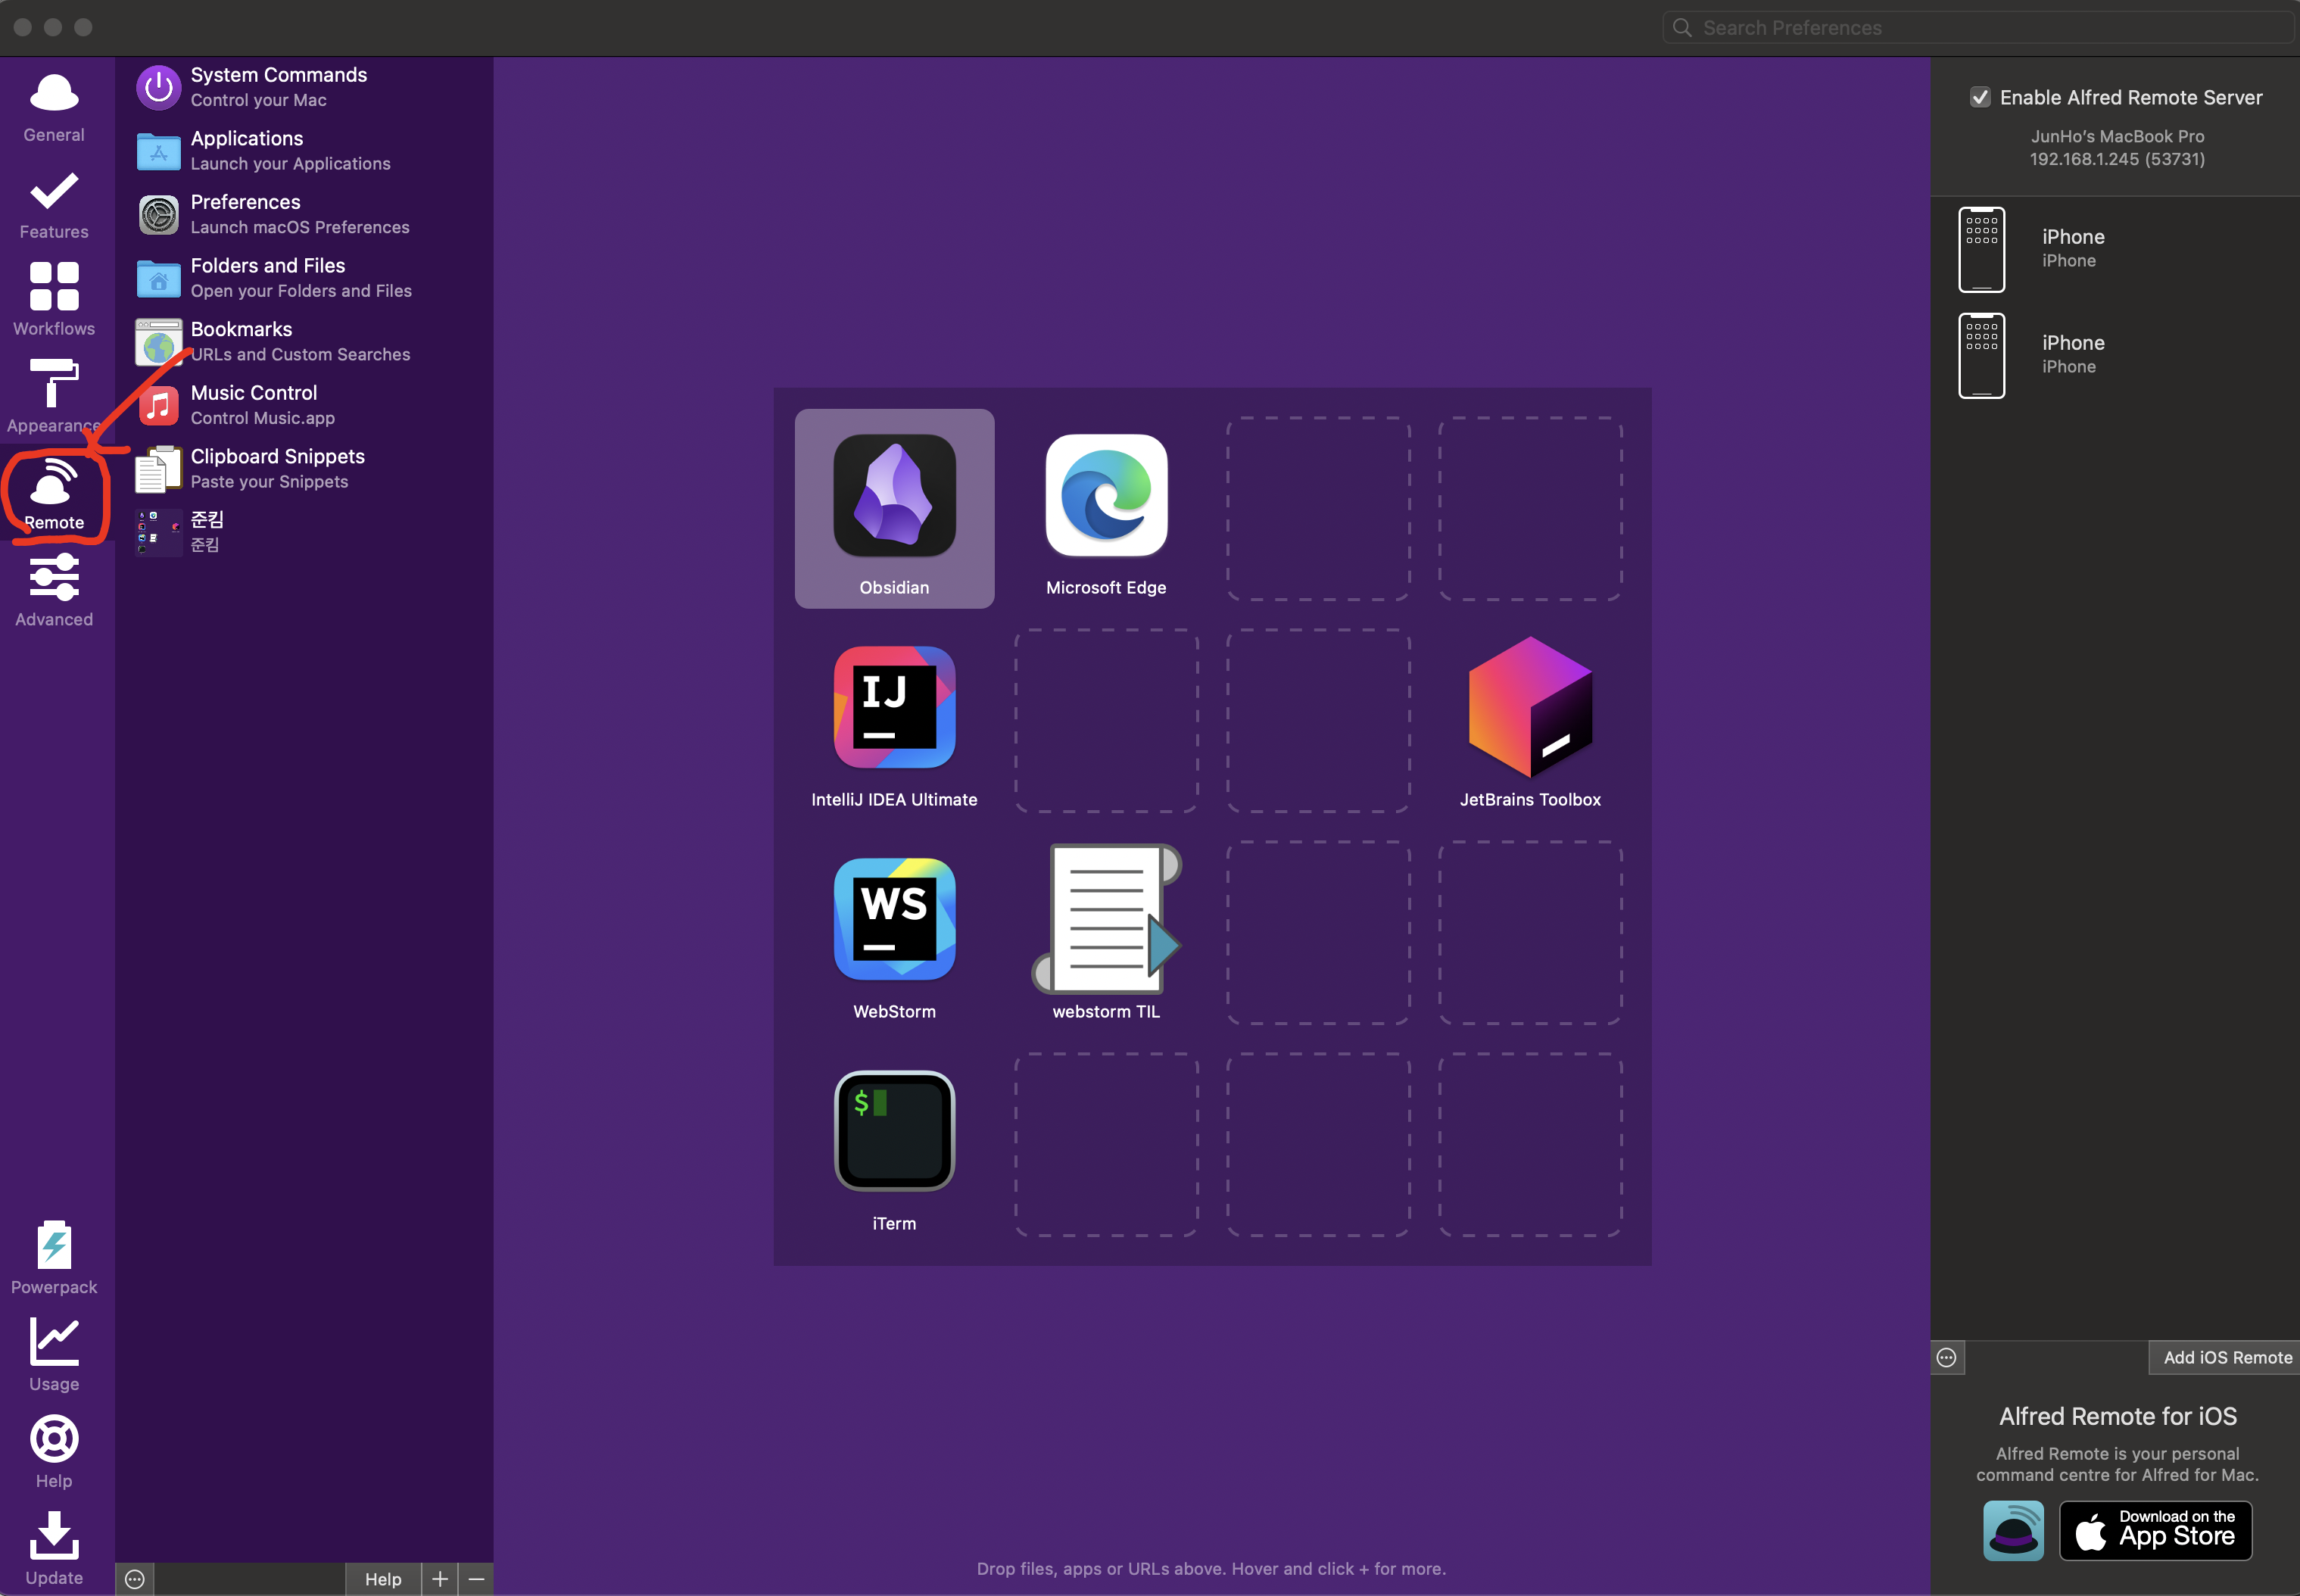This screenshot has height=1596, width=2300.
Task: Click the iTerm remote tile
Action: click(894, 1144)
